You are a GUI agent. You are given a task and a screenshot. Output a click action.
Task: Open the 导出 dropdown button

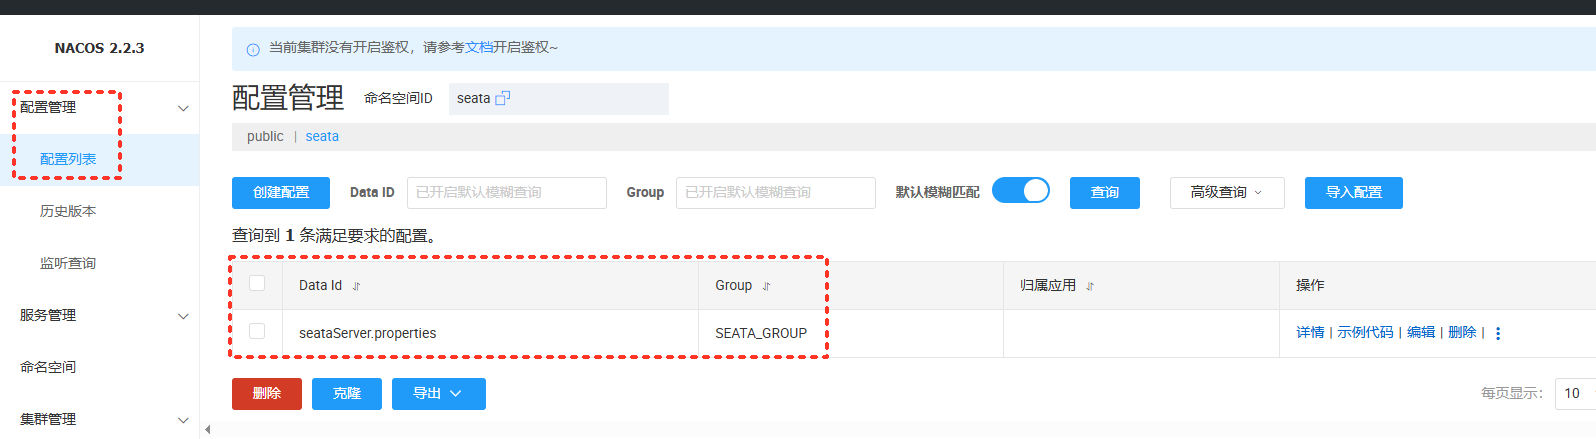point(438,394)
